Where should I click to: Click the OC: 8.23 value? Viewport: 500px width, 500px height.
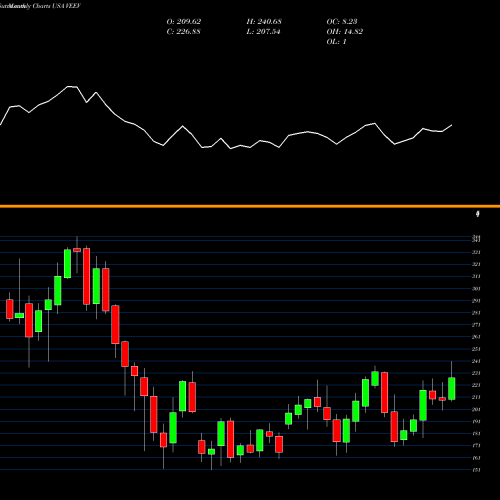click(342, 22)
